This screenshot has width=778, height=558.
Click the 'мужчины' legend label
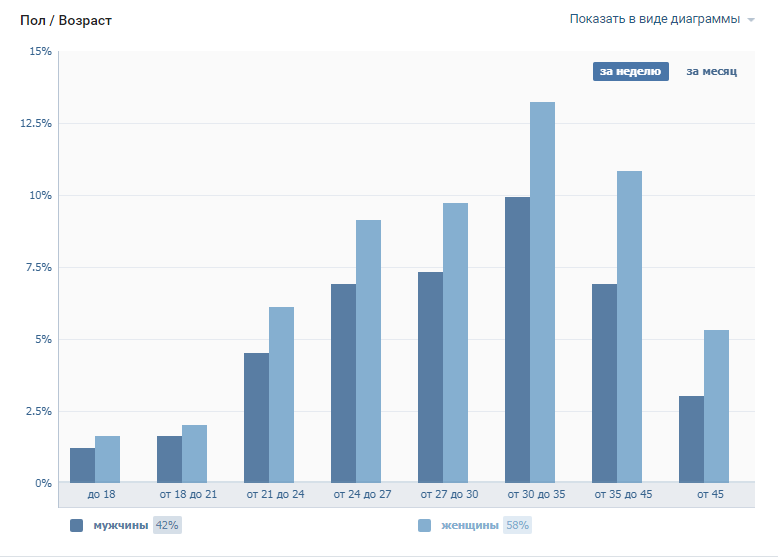point(121,525)
